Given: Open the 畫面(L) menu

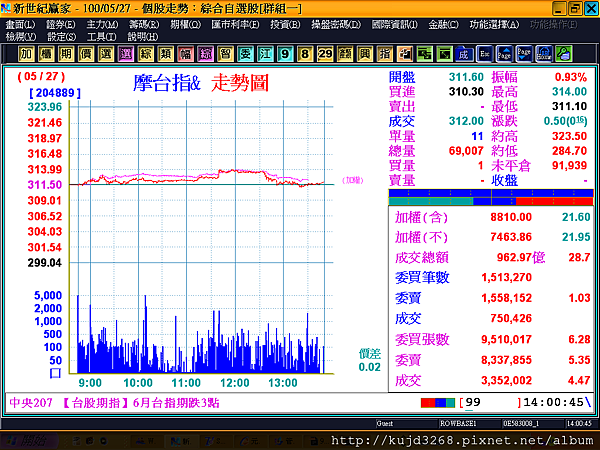Looking at the screenshot, I should [20, 25].
